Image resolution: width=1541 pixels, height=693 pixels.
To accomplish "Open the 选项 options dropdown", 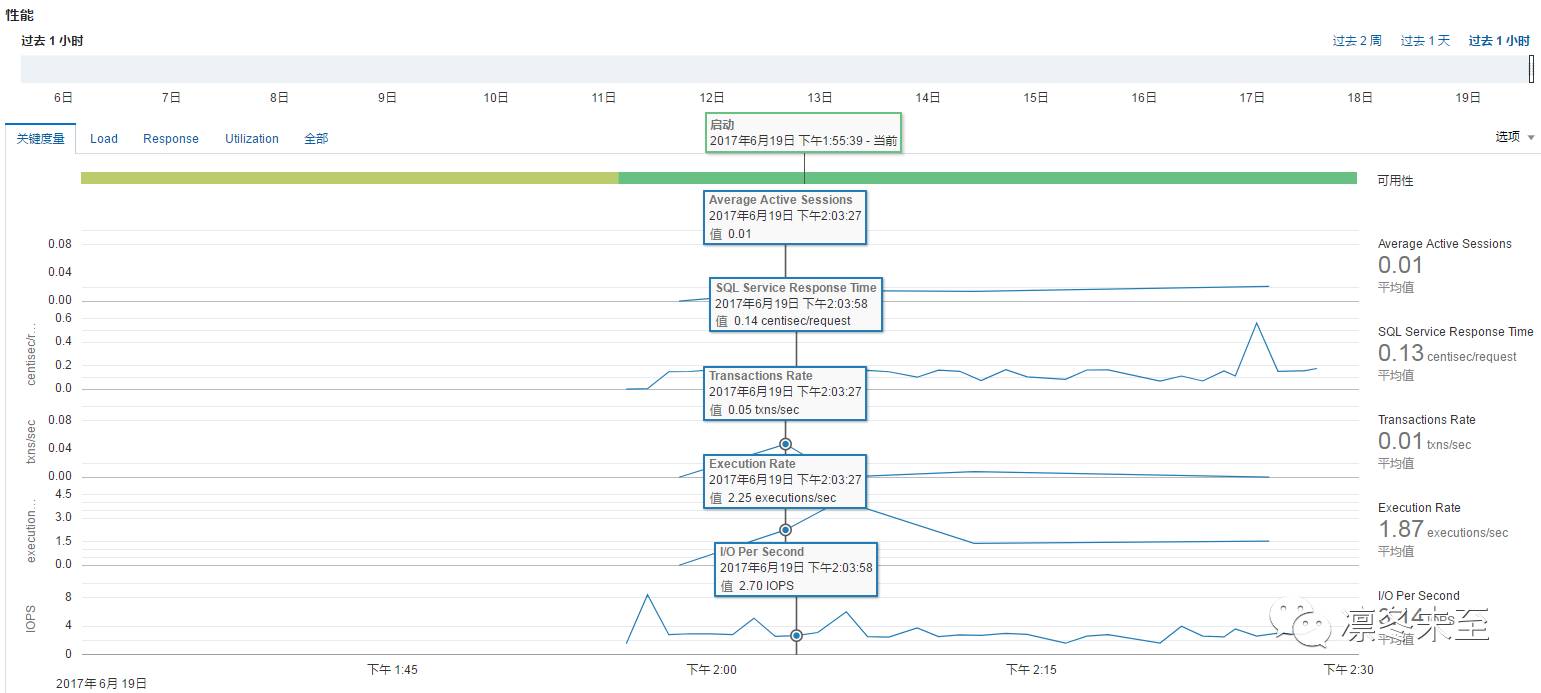I will pyautogui.click(x=1514, y=137).
